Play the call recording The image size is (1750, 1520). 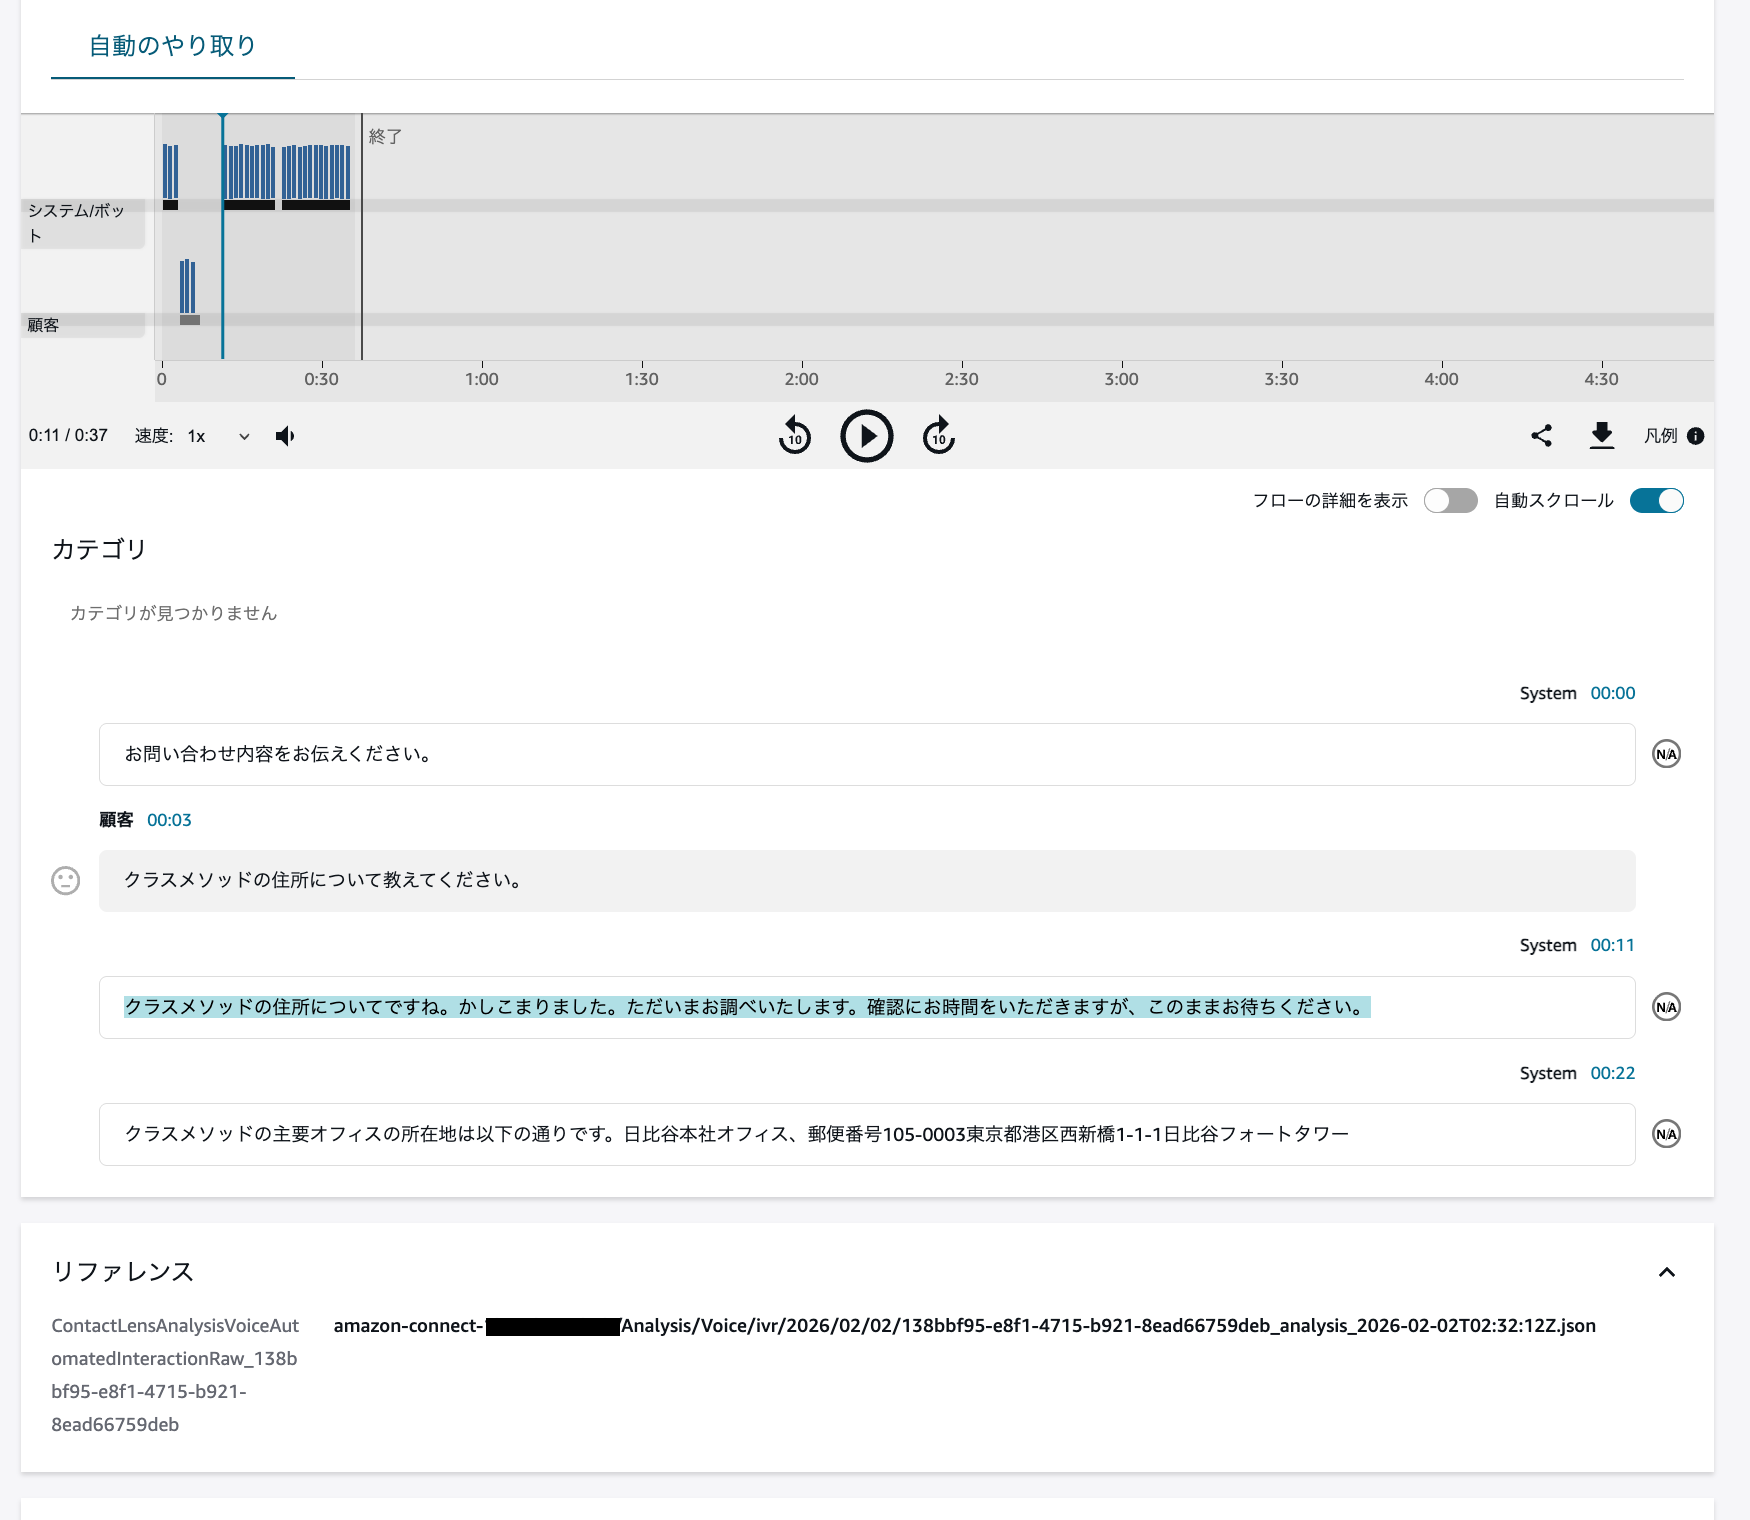point(866,436)
